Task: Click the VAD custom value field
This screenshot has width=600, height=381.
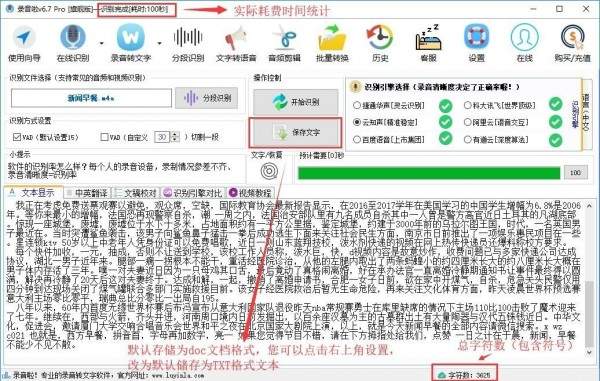Action: [162, 137]
